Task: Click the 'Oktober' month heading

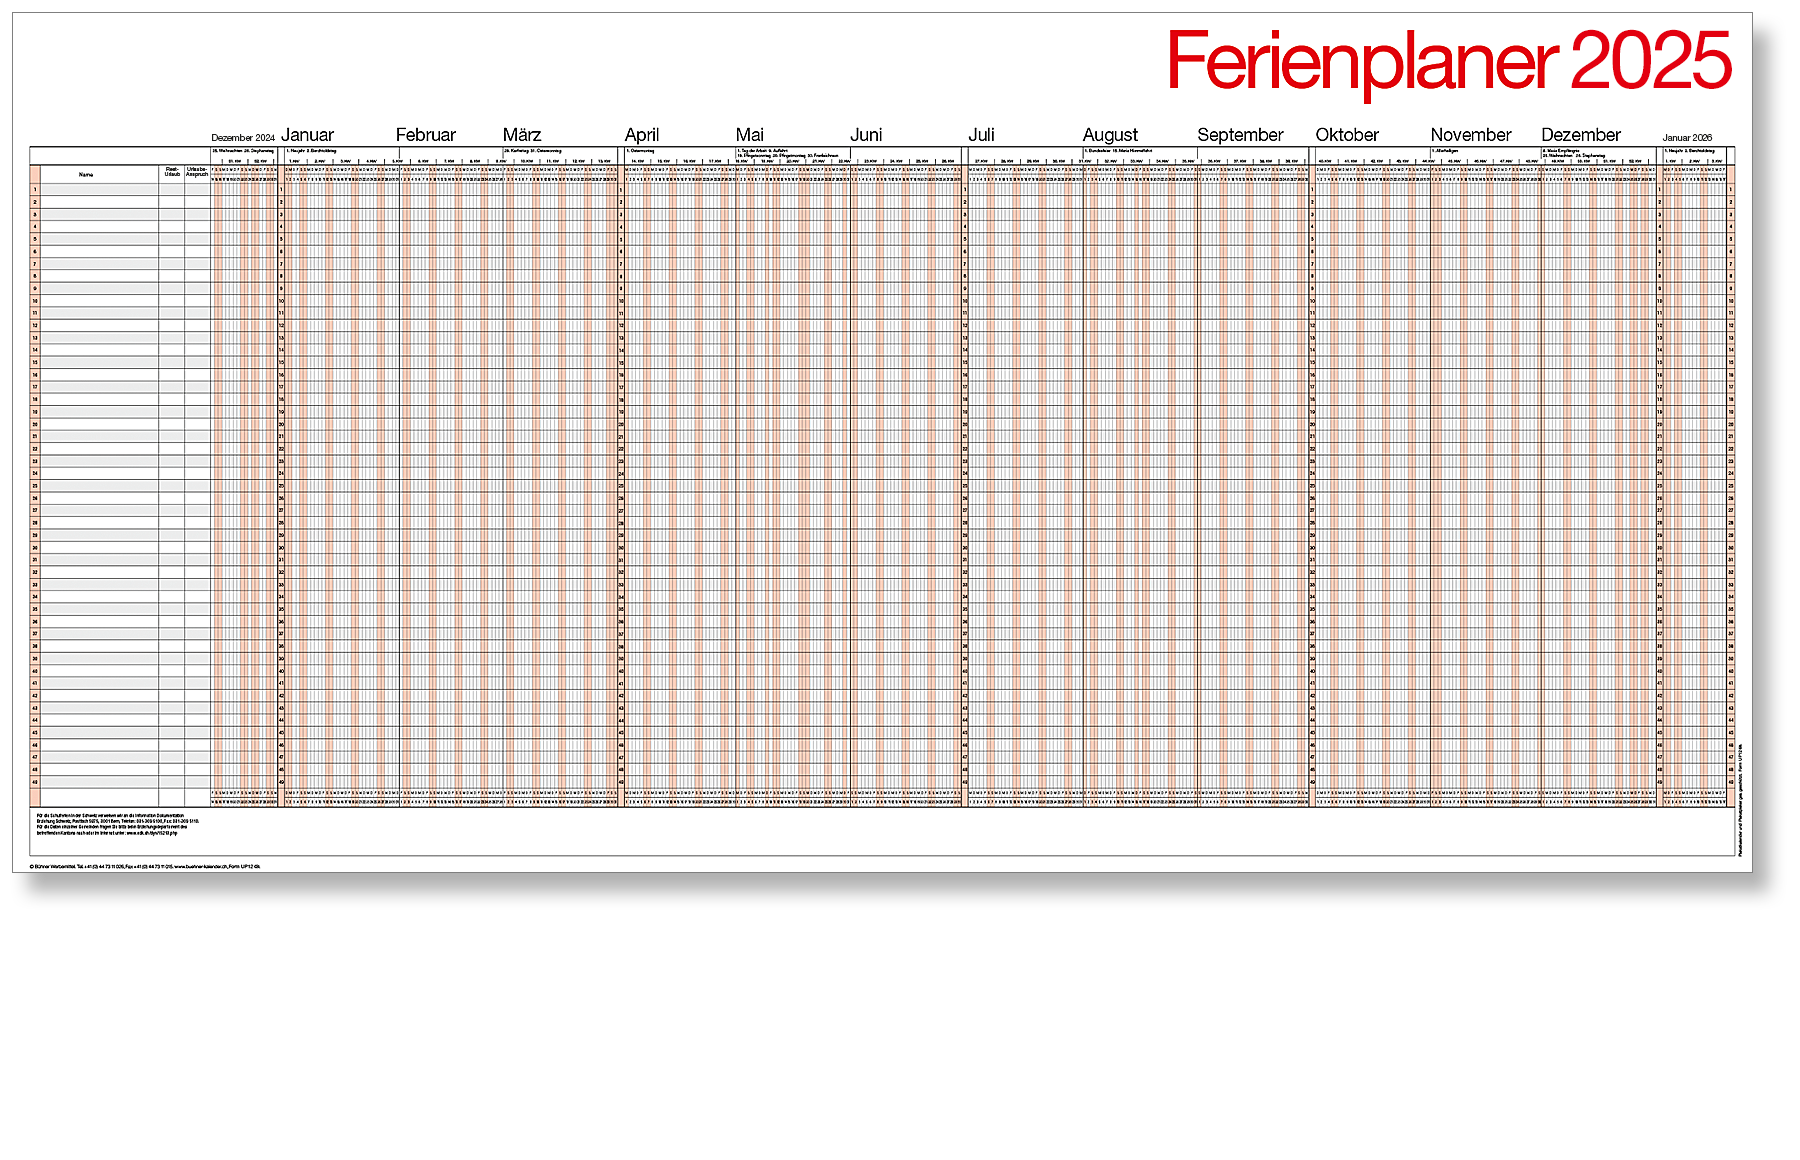Action: pyautogui.click(x=1347, y=135)
